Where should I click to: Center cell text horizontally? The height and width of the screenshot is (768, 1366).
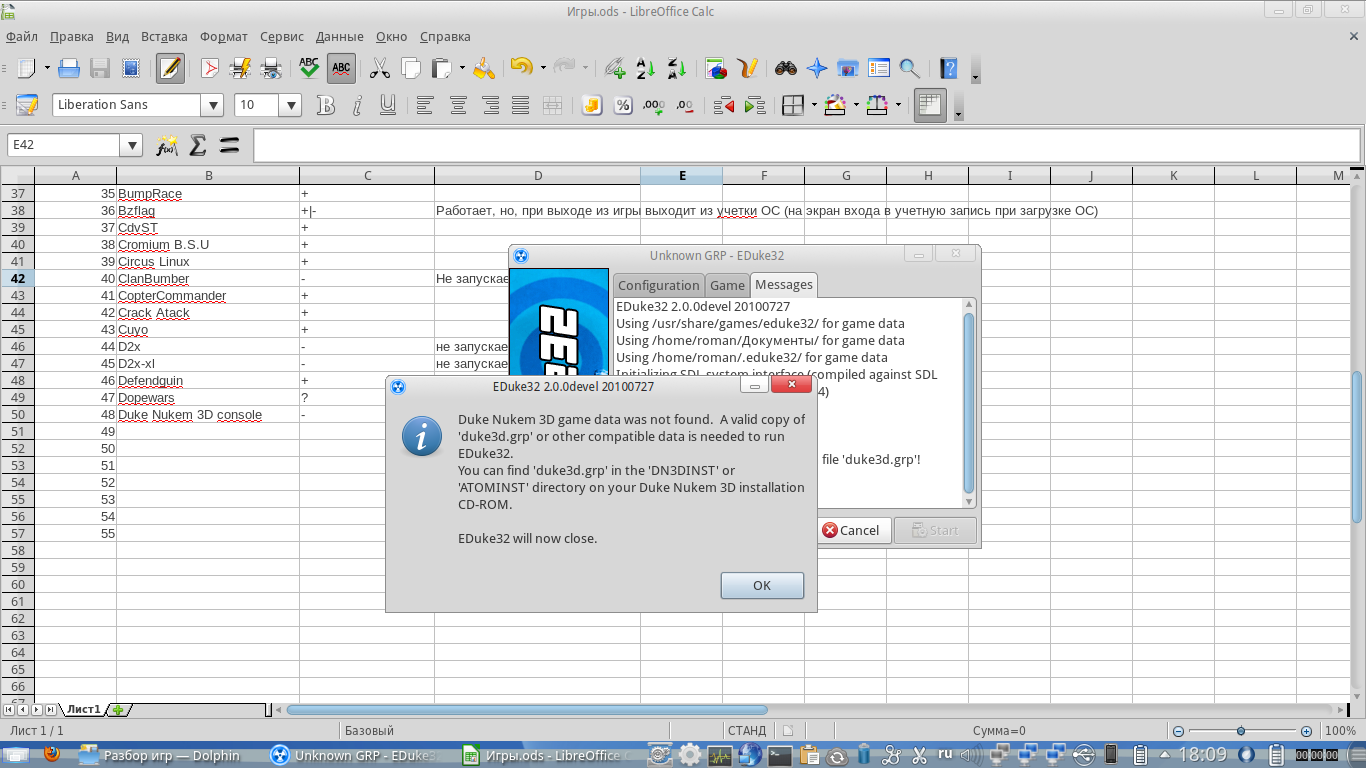click(458, 105)
